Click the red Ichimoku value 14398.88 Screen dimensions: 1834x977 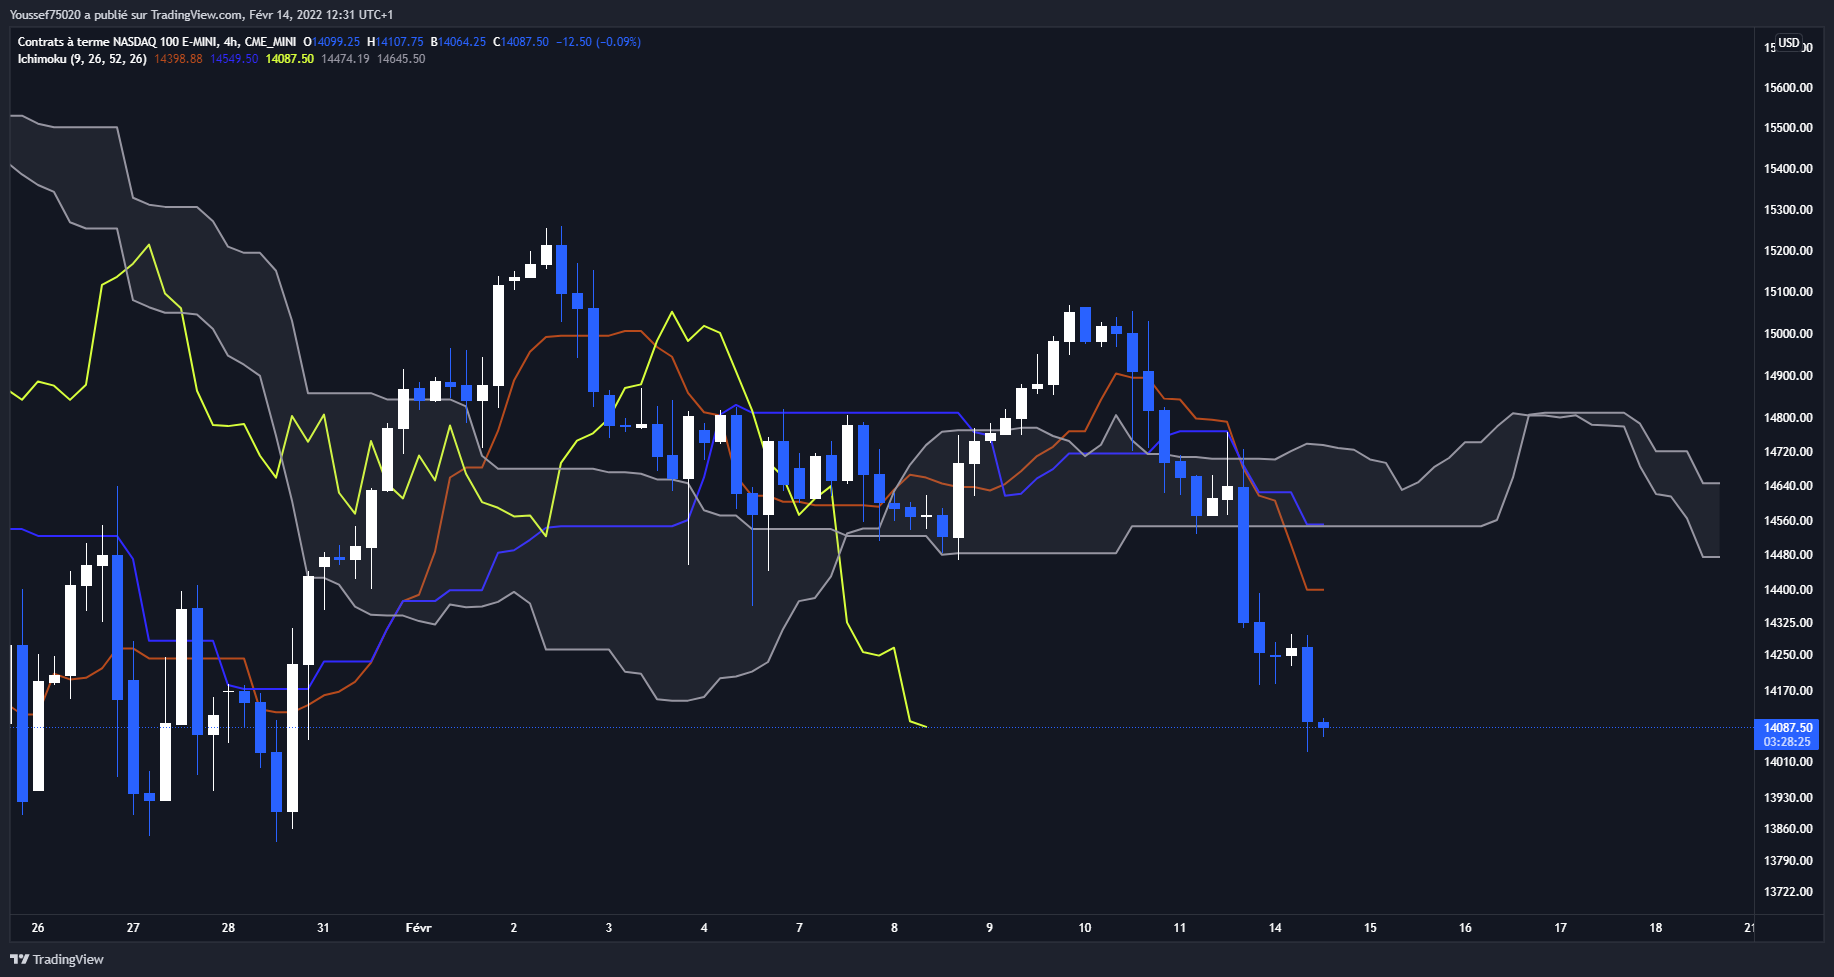(178, 59)
